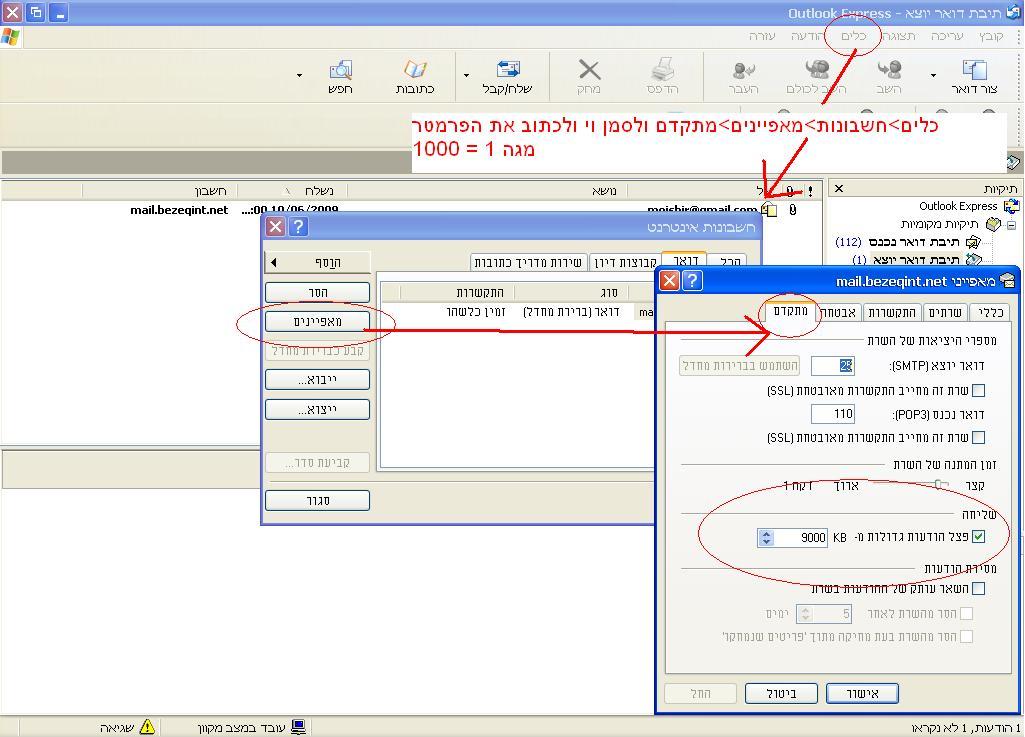This screenshot has height=737, width=1025.
Task: Switch to the Connection (התקשרות) tab in properties
Action: (x=892, y=313)
